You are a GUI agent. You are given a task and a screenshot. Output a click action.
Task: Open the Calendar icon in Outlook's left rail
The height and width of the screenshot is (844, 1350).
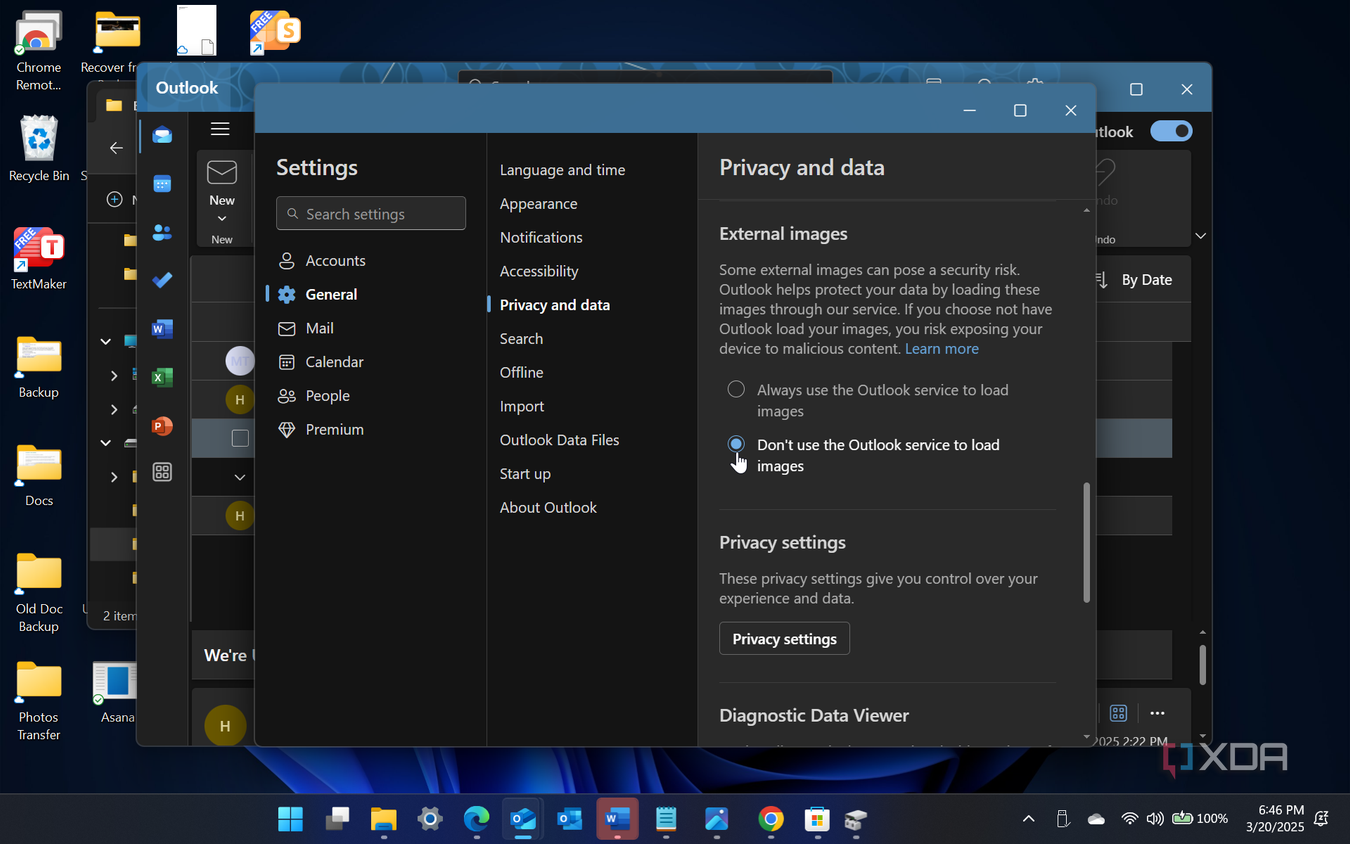[162, 184]
